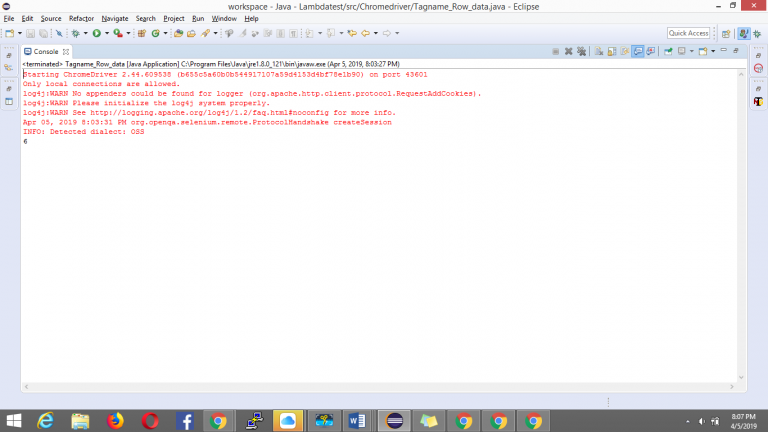The width and height of the screenshot is (768, 432).
Task: Select the Console tab
Action: pos(41,51)
